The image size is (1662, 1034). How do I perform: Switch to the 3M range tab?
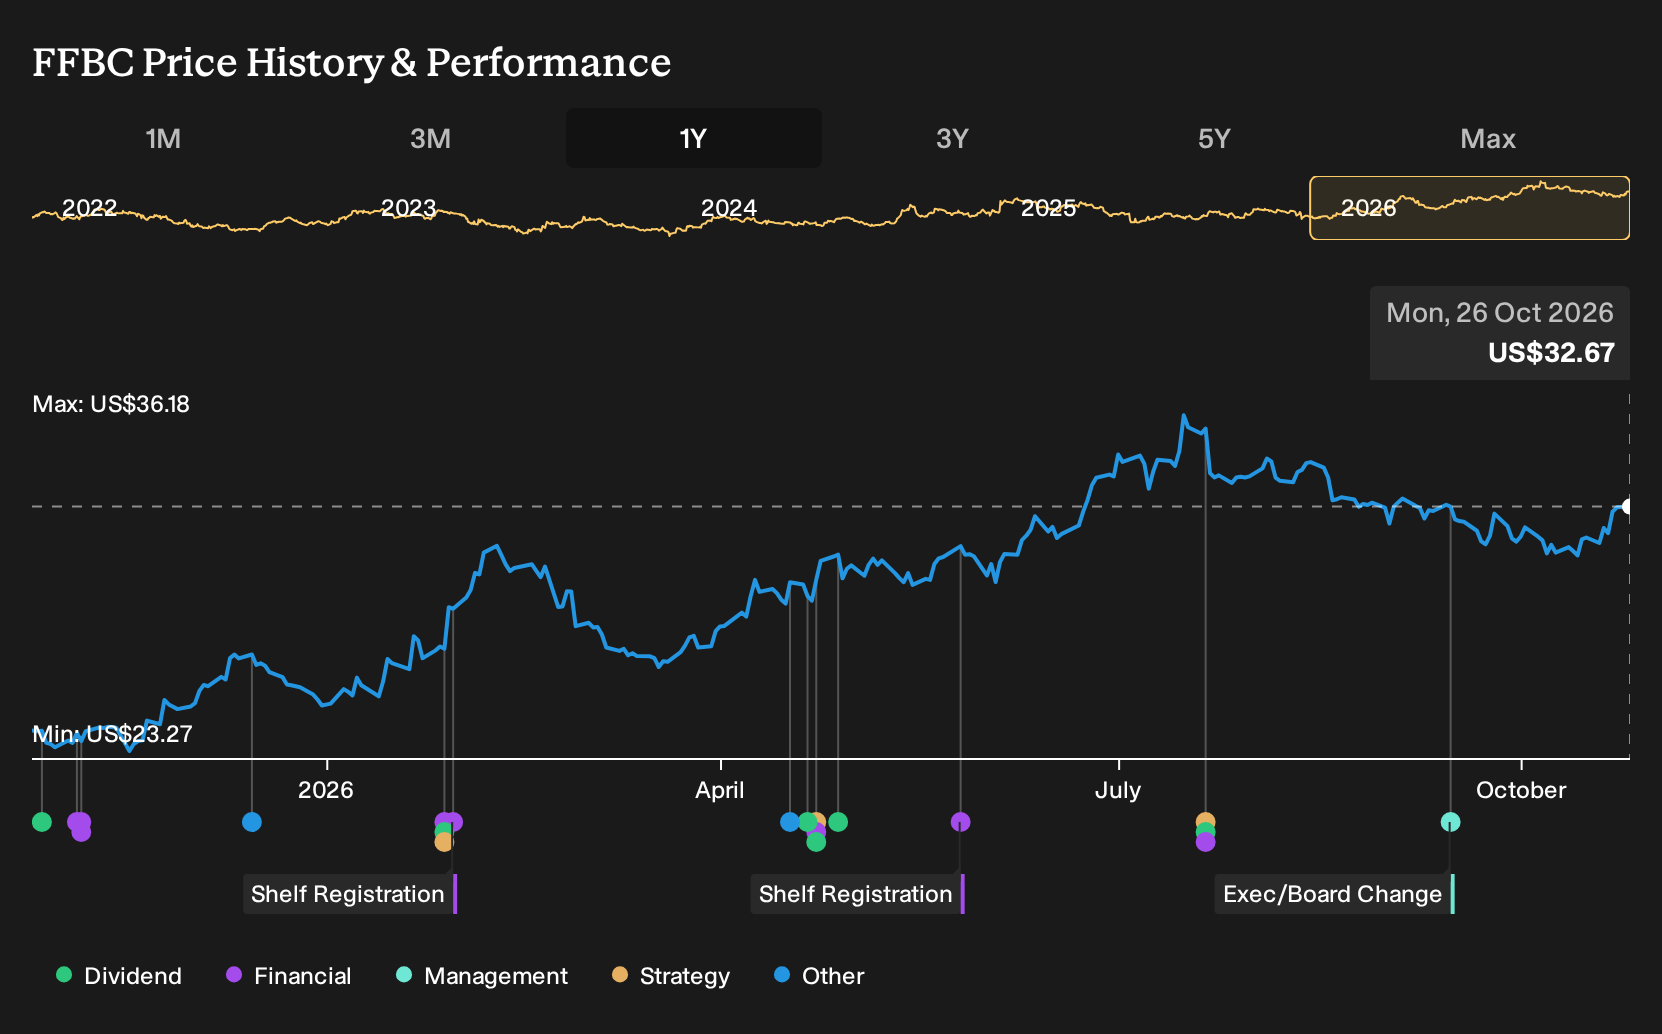click(x=430, y=138)
